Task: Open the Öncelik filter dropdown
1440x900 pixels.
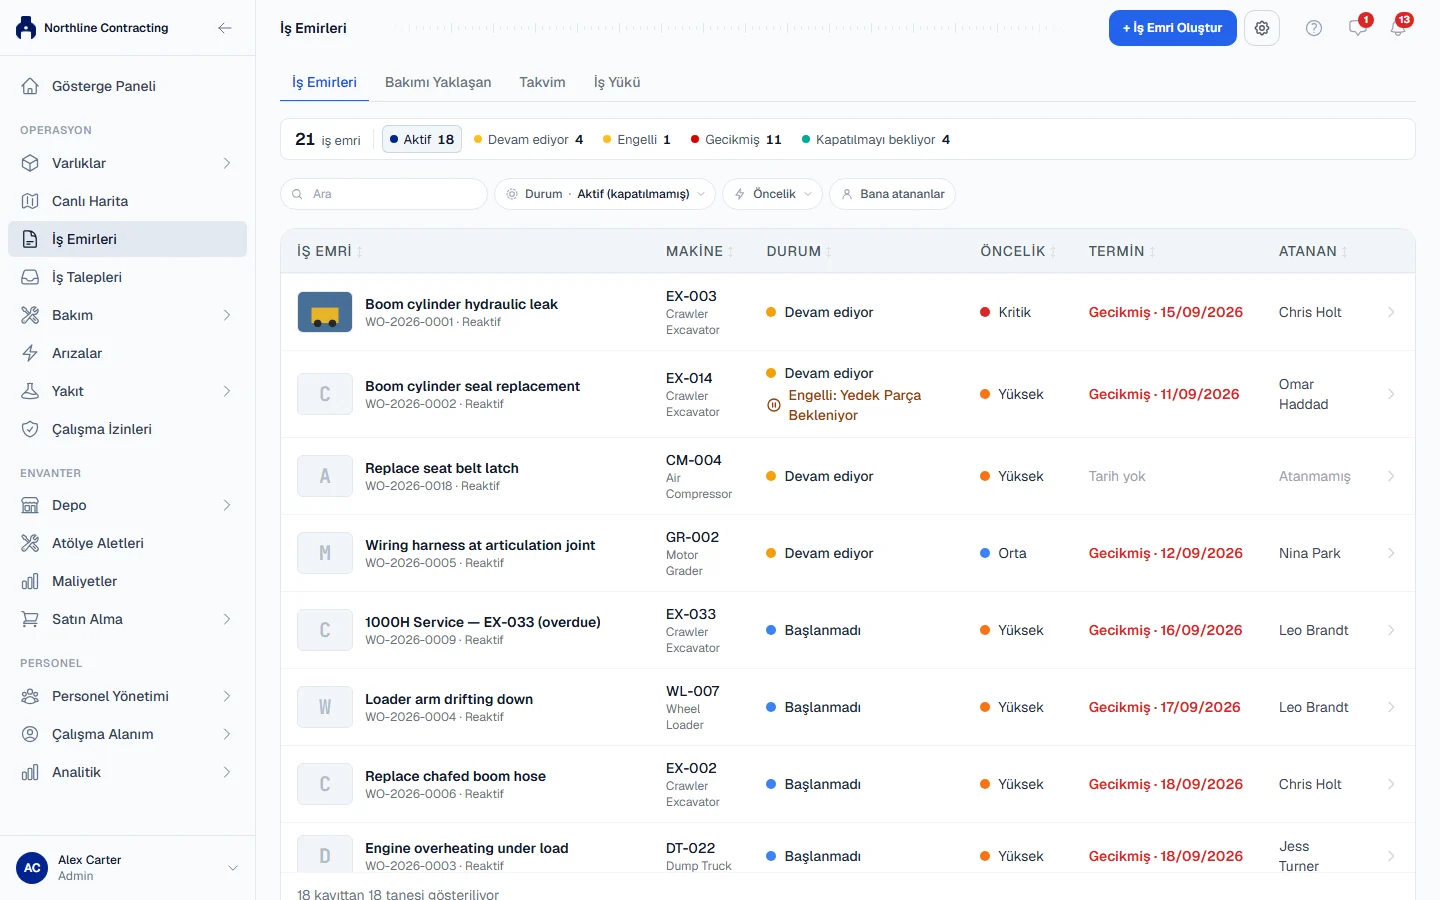Action: point(772,194)
